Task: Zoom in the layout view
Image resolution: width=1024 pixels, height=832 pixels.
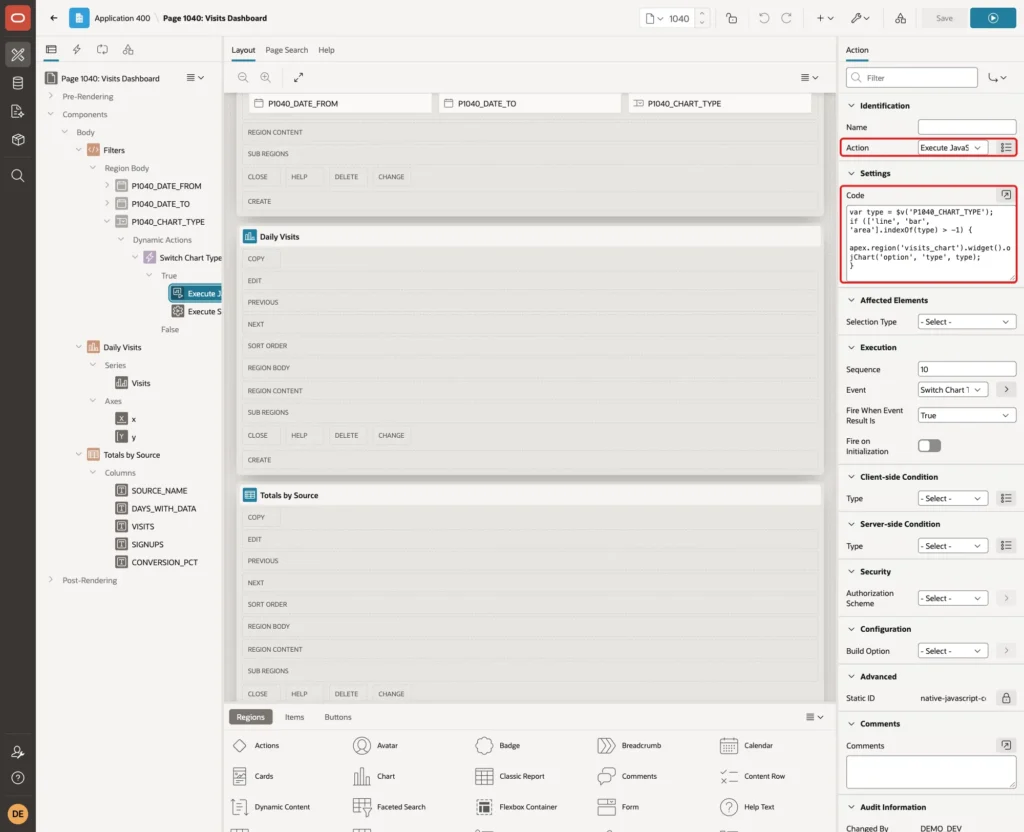Action: tap(266, 77)
